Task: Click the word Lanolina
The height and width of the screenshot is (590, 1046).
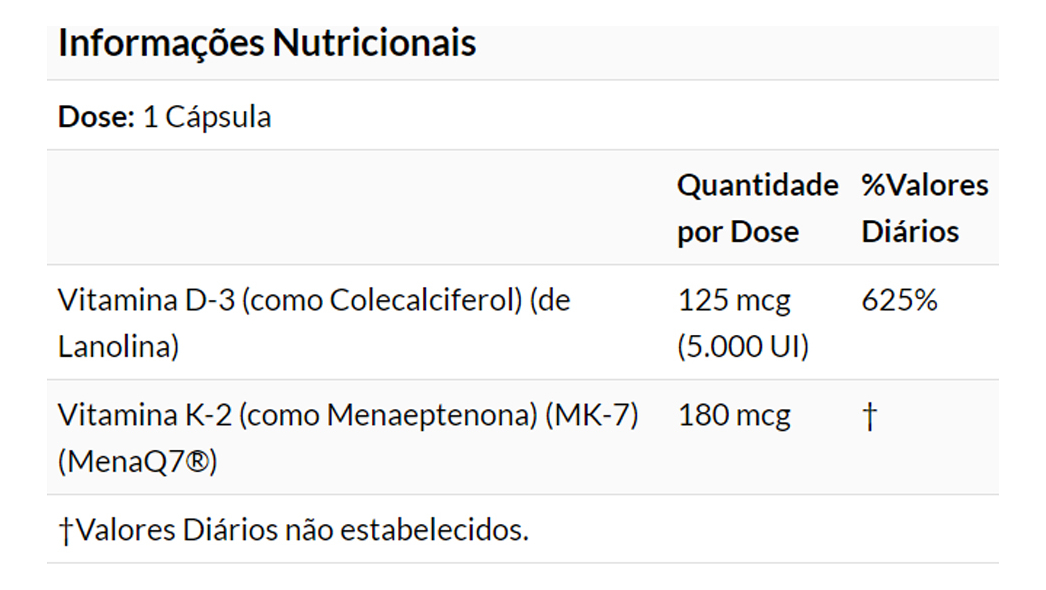Action: (x=113, y=347)
